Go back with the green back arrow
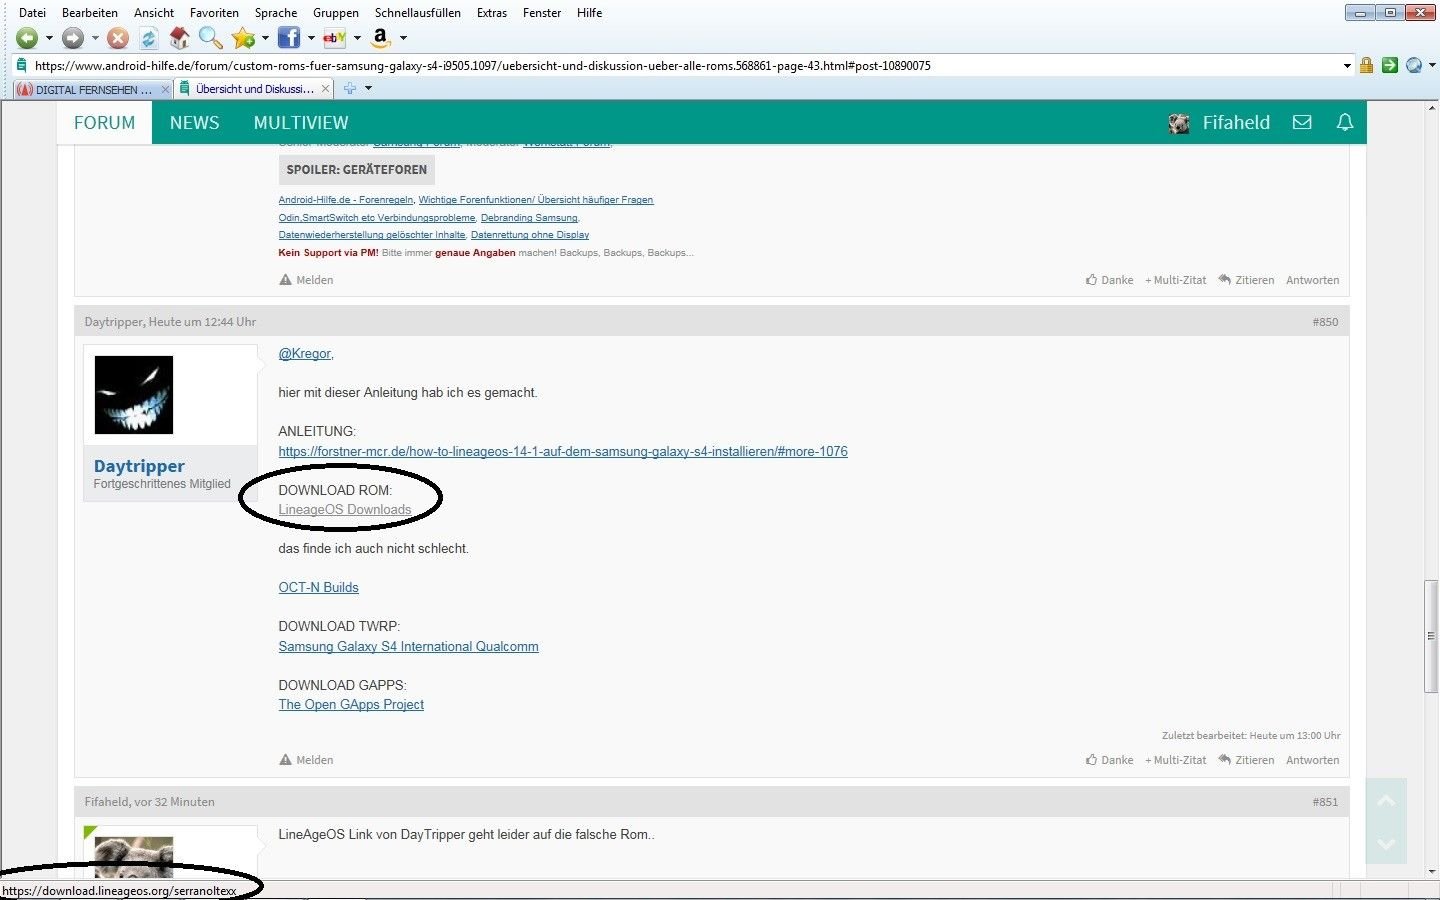Viewport: 1440px width, 900px height. click(27, 38)
